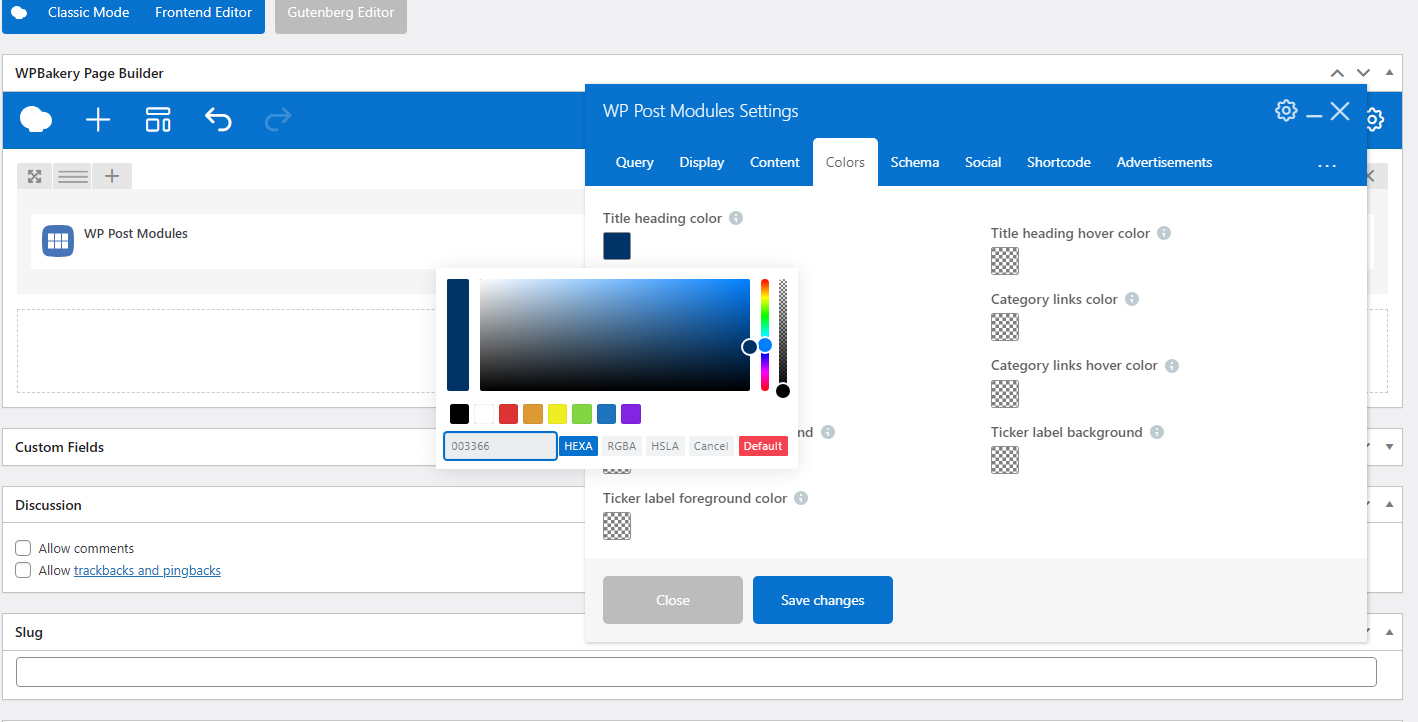Show info for Category links color
The image size is (1418, 722).
click(x=1132, y=299)
